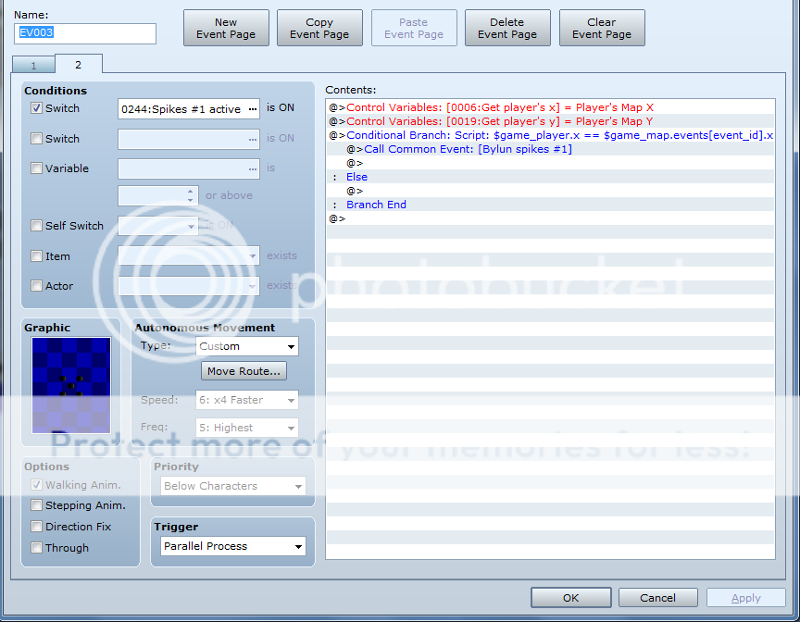Screen dimensions: 800x622
Task: Enable the Item condition checkbox
Action: (x=37, y=256)
